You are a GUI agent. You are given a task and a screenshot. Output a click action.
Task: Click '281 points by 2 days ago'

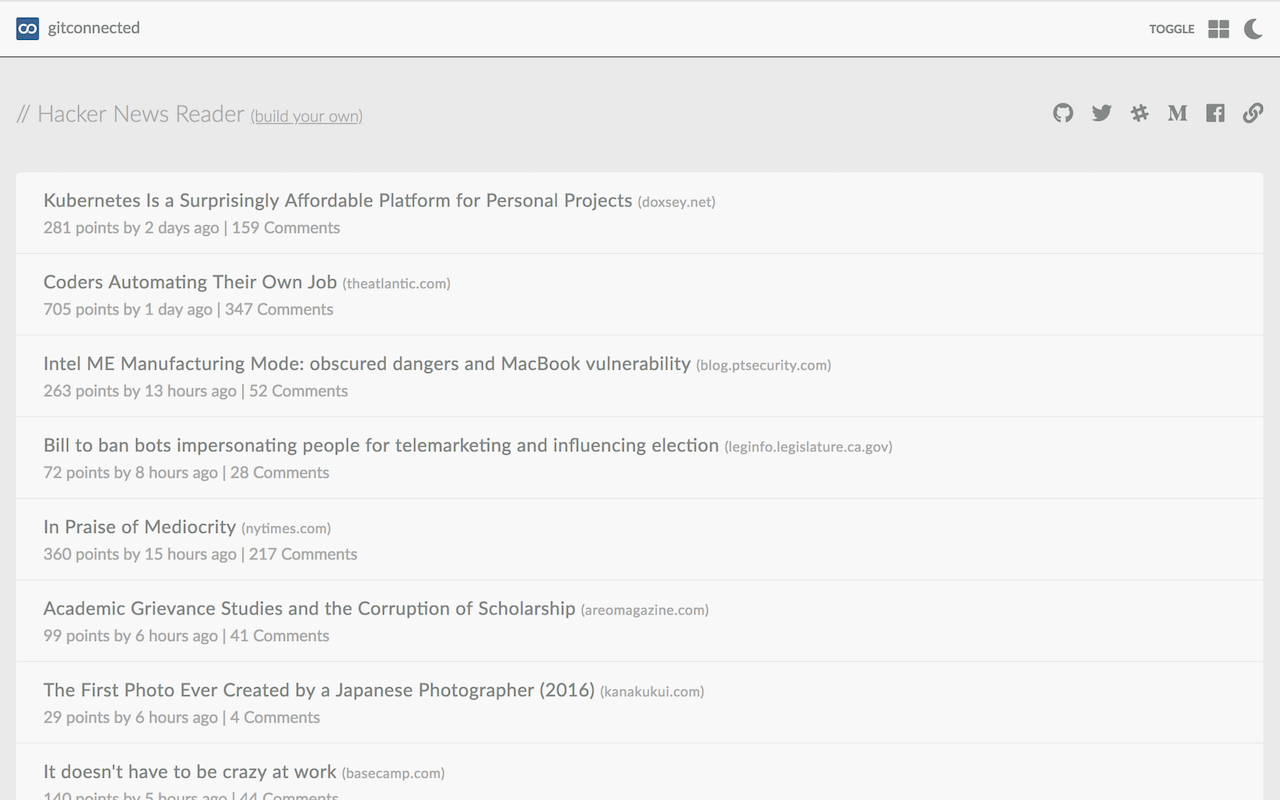(131, 228)
